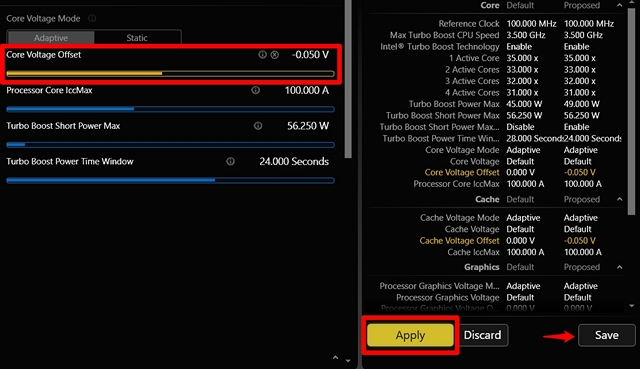The height and width of the screenshot is (369, 640).
Task: Save the current profile settings
Action: [x=607, y=335]
